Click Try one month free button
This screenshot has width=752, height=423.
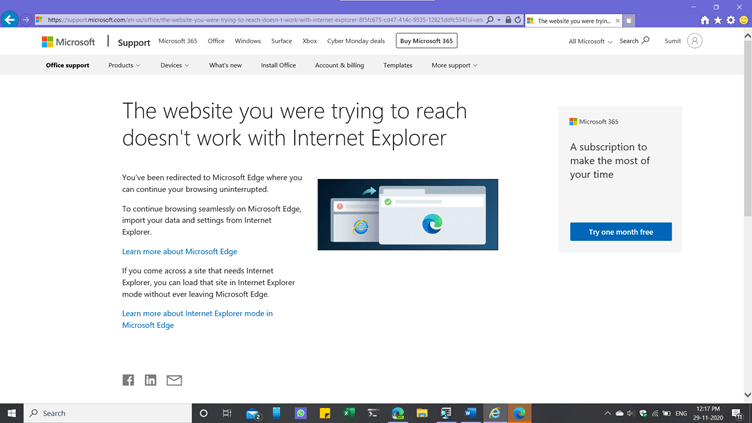click(621, 232)
